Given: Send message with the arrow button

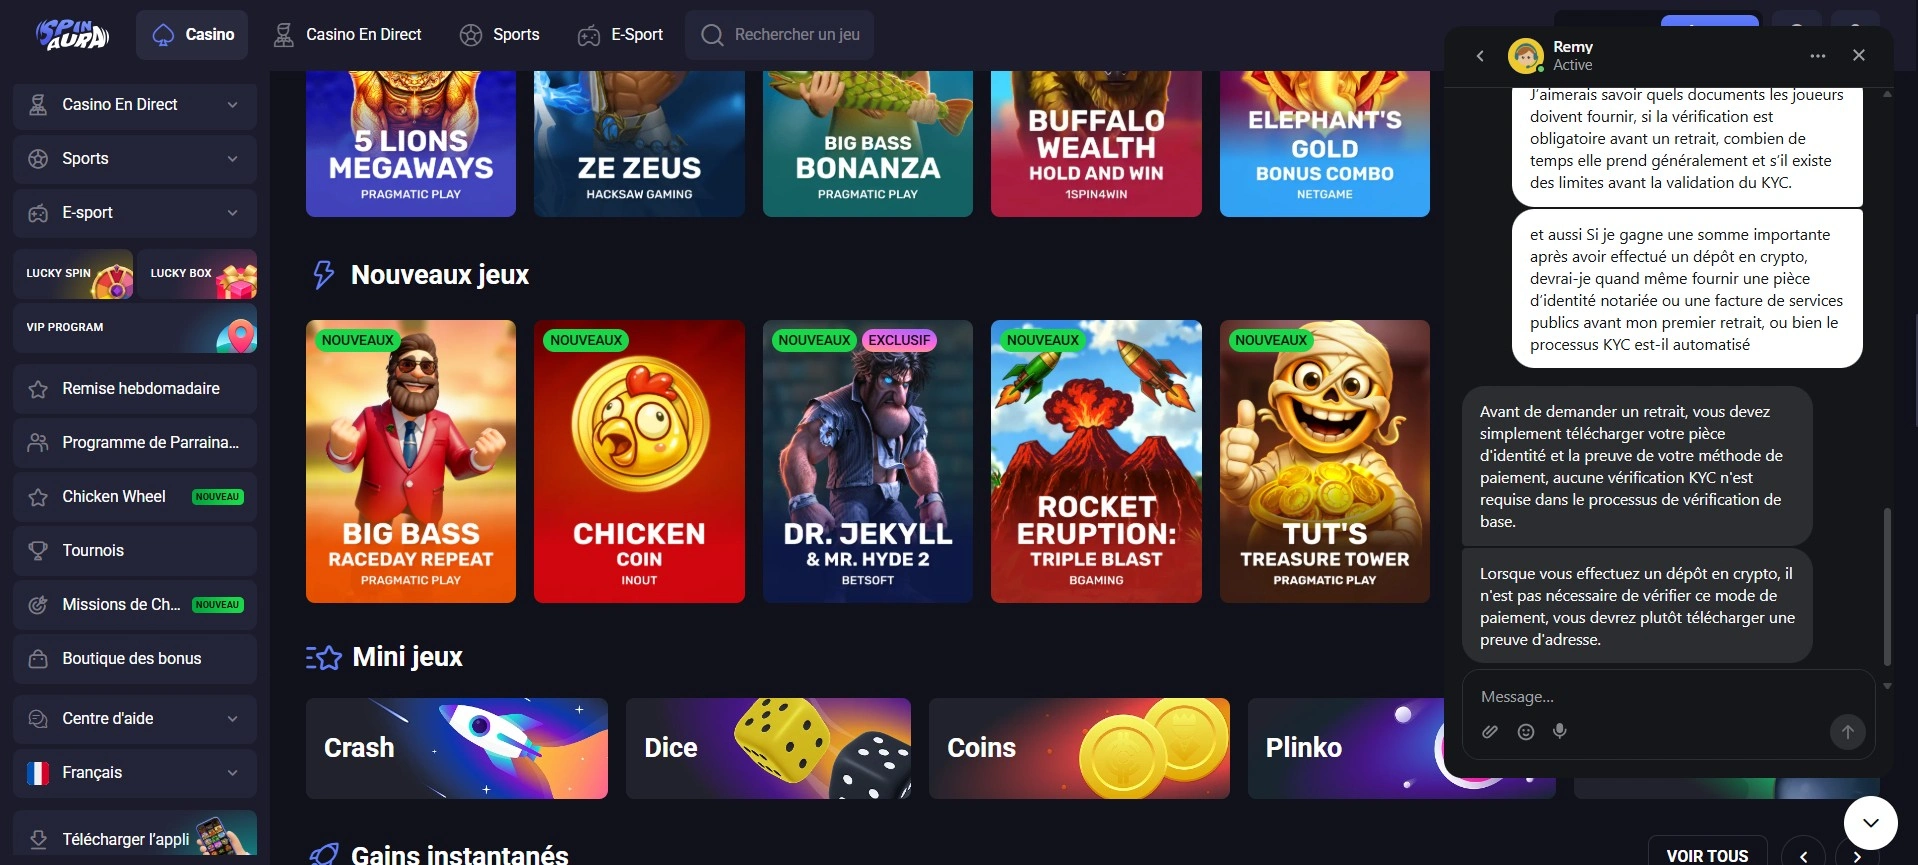Looking at the screenshot, I should [x=1848, y=732].
